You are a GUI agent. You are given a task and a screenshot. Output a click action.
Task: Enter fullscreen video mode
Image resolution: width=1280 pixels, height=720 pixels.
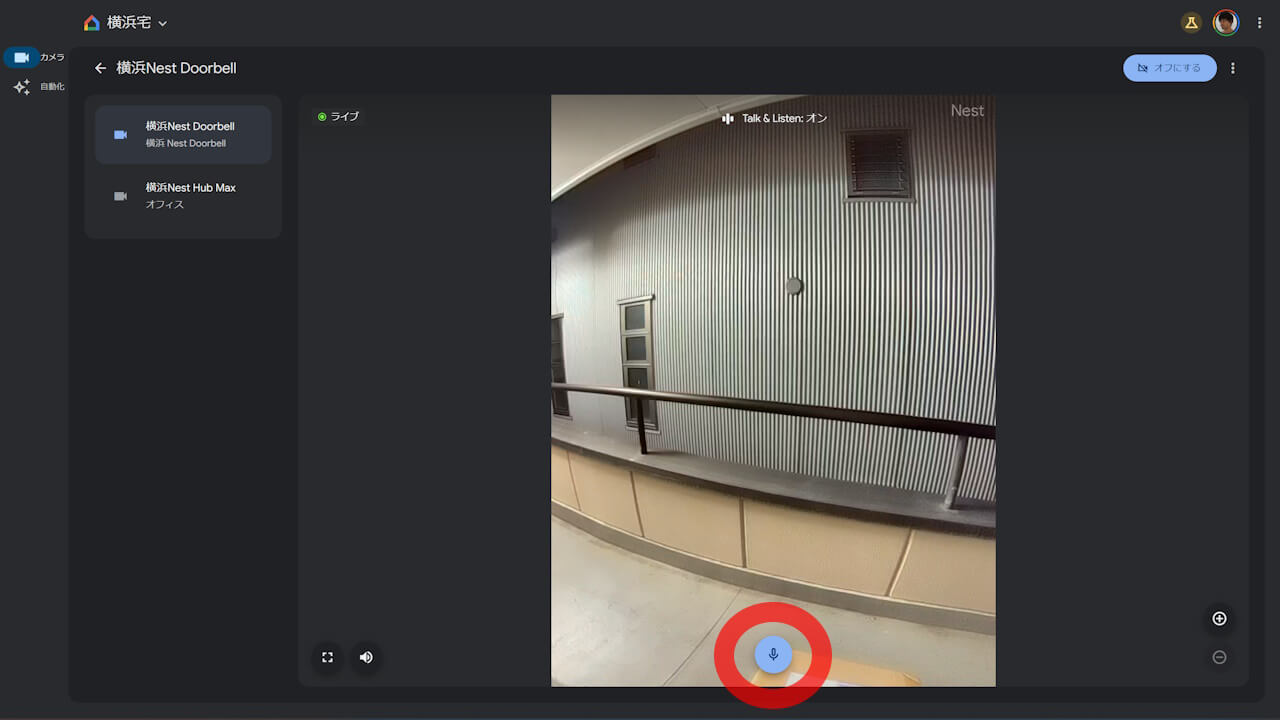point(327,657)
